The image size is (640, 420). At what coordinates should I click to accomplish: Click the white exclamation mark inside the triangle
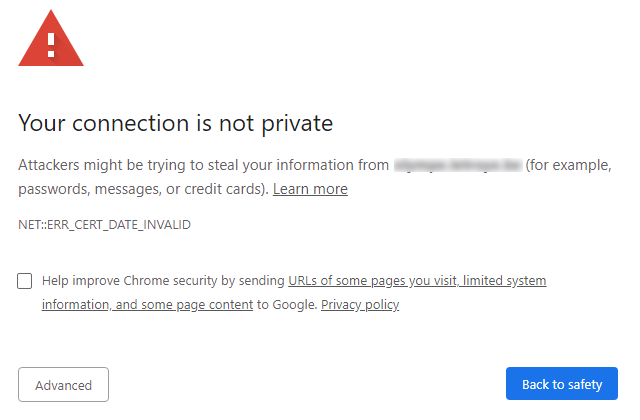51,45
